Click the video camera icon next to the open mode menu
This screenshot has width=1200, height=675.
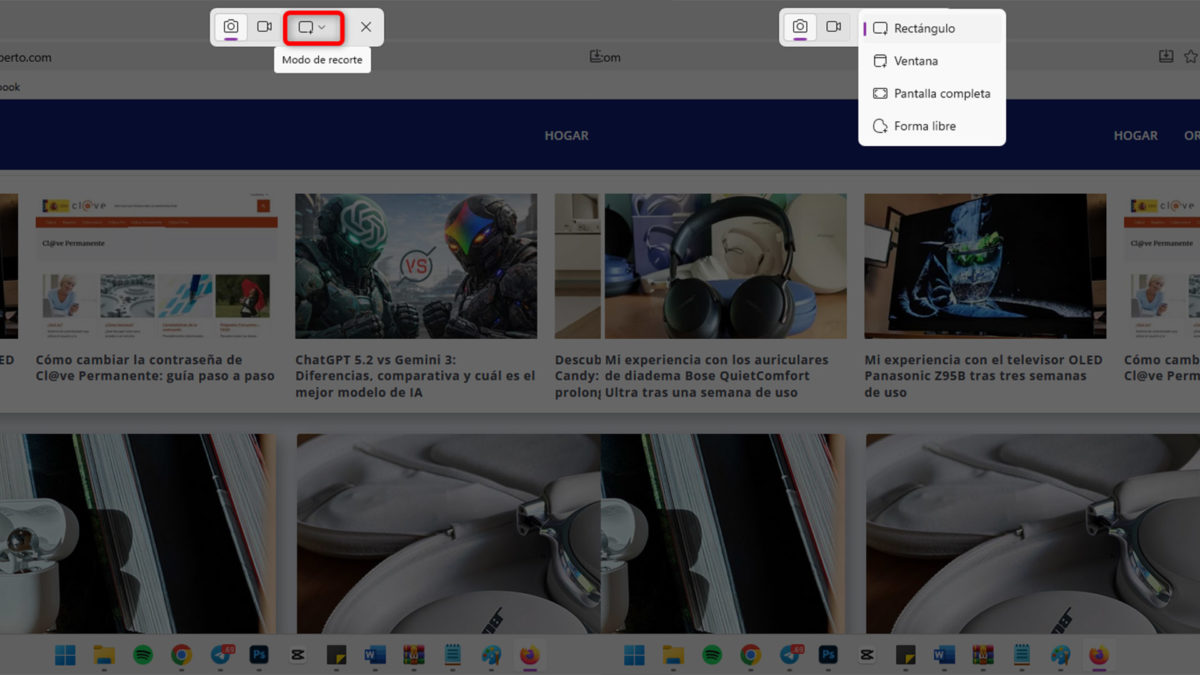pos(833,27)
